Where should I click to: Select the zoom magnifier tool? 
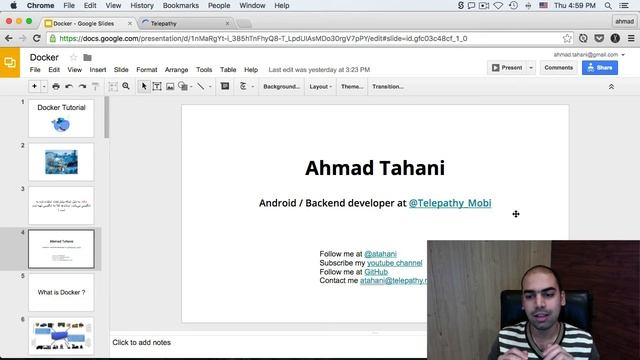click(x=126, y=87)
